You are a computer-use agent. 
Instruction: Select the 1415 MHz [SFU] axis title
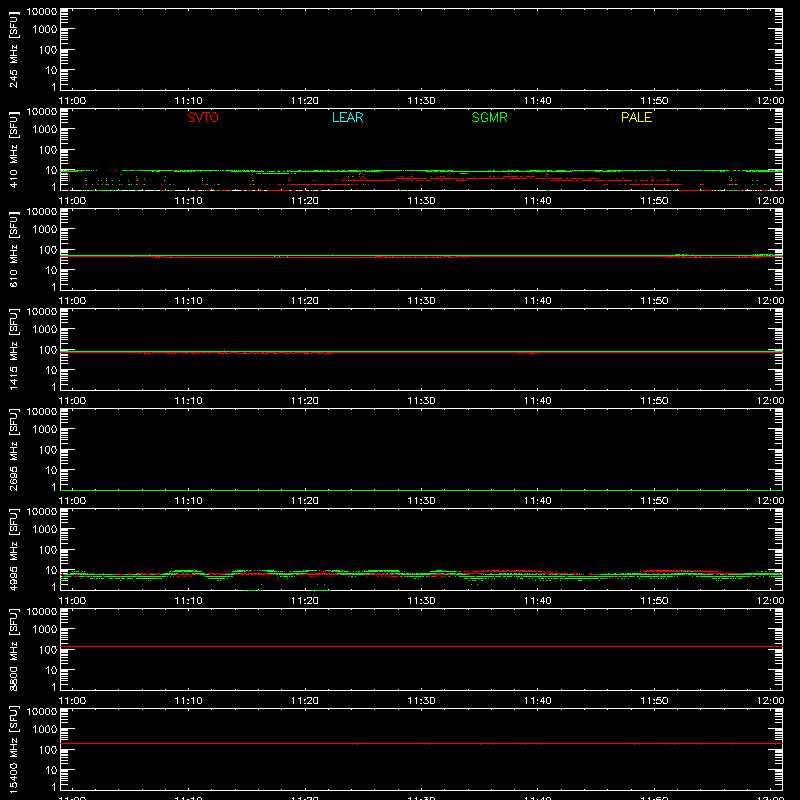click(x=14, y=349)
